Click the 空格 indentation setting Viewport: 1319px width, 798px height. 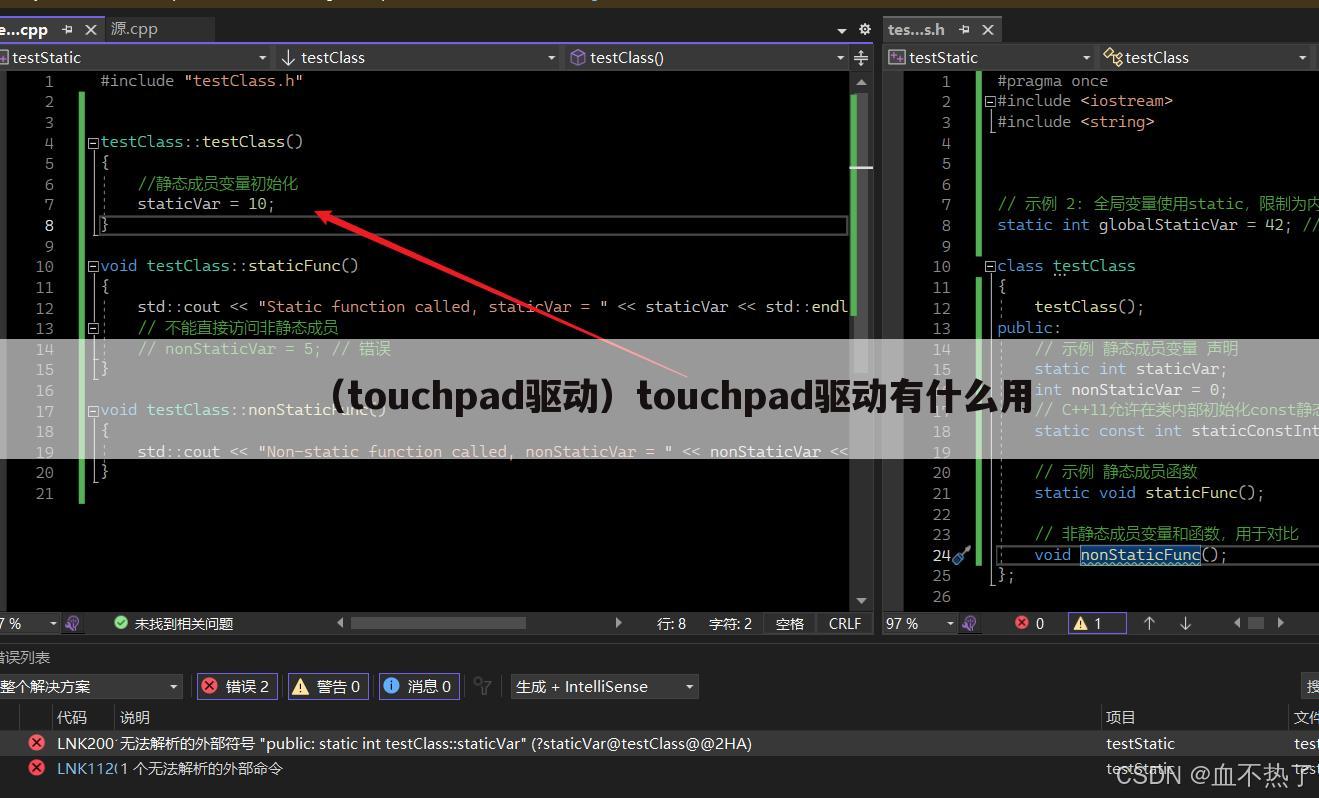790,624
